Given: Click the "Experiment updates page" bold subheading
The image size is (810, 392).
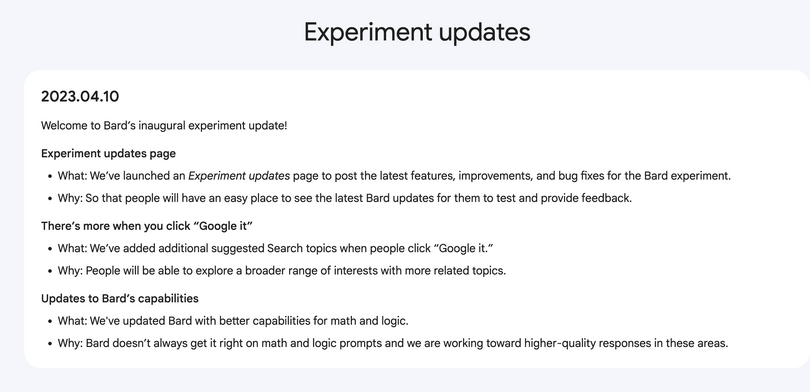Looking at the screenshot, I should pos(108,153).
